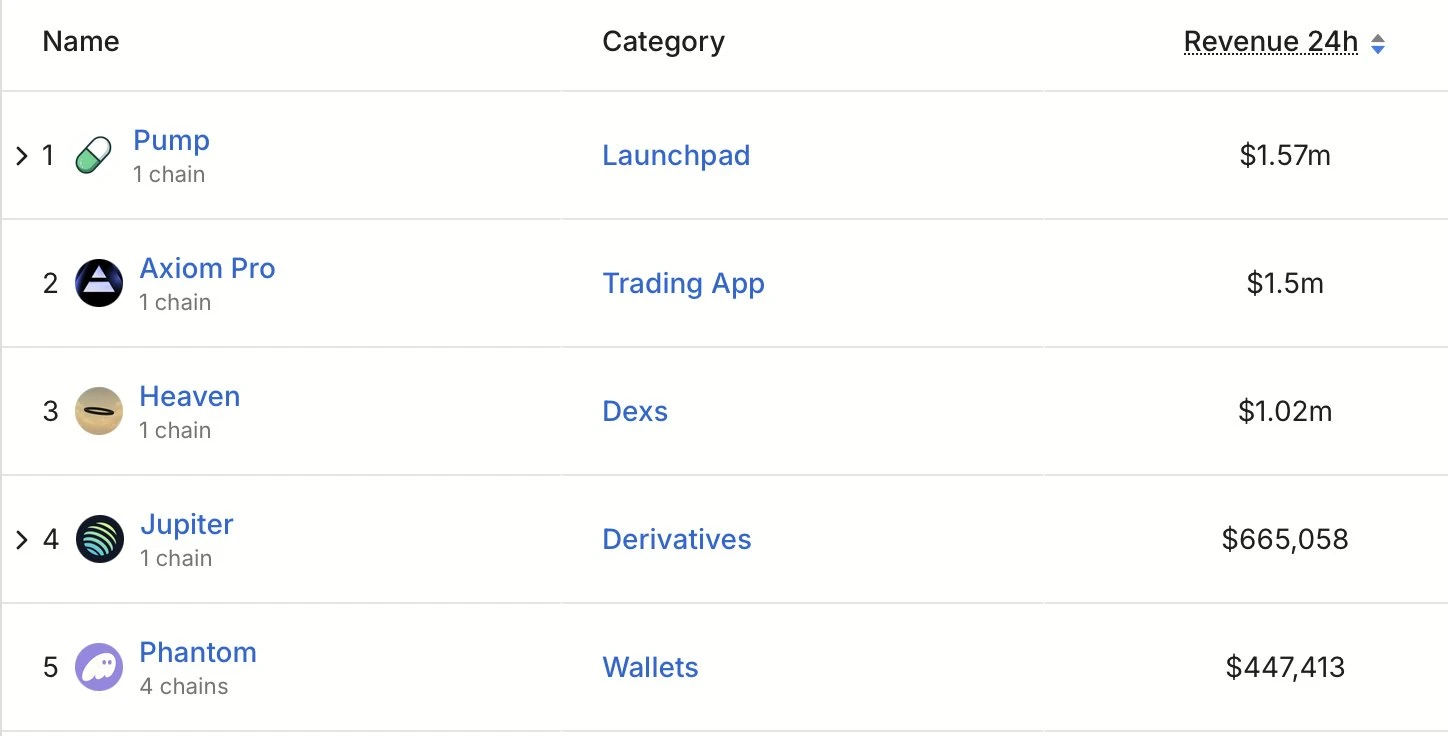Click the Name column header
The image size is (1448, 736).
pos(81,42)
